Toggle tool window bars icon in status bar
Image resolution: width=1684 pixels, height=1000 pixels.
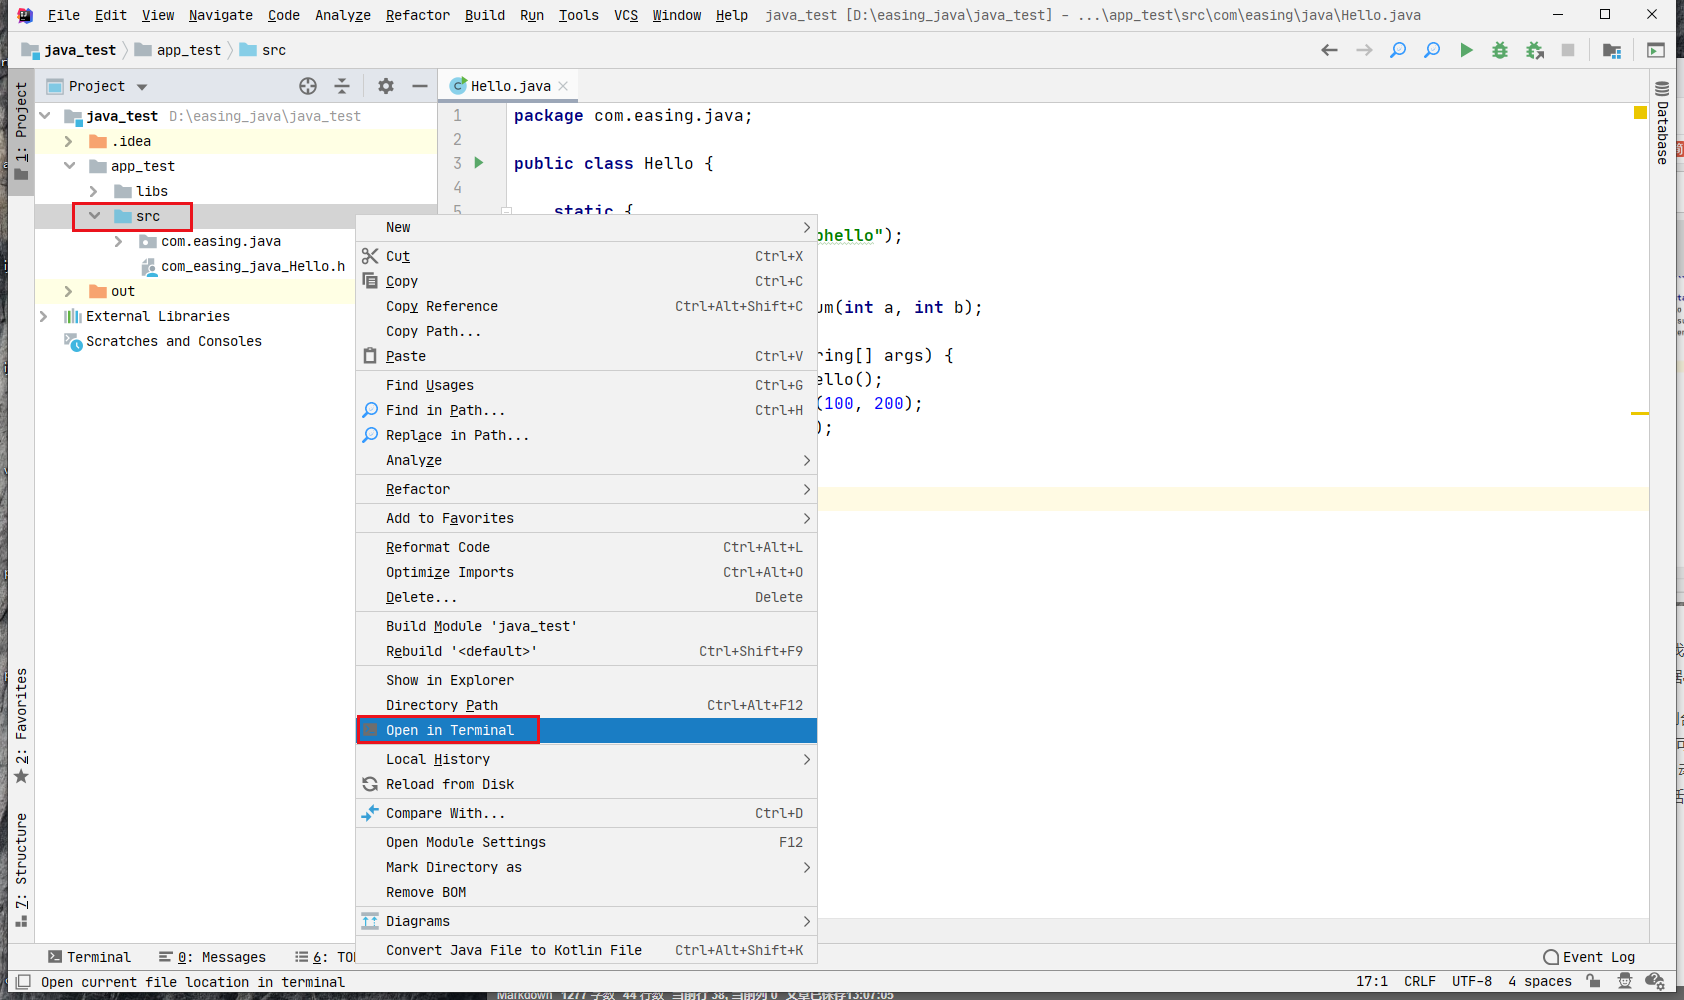[23, 982]
